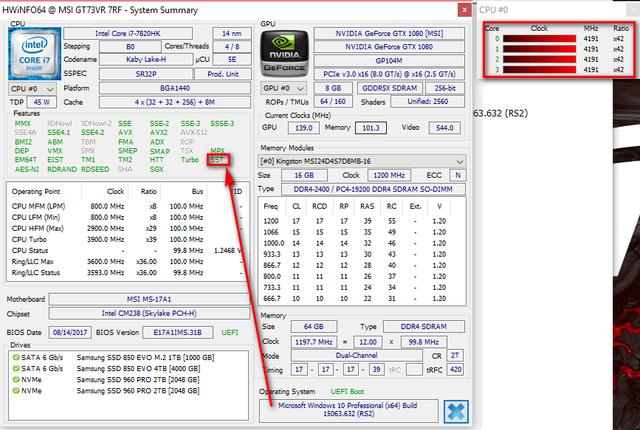640x430 pixels.
Task: Click last NVMe drive green check icon
Action: [x=16, y=390]
